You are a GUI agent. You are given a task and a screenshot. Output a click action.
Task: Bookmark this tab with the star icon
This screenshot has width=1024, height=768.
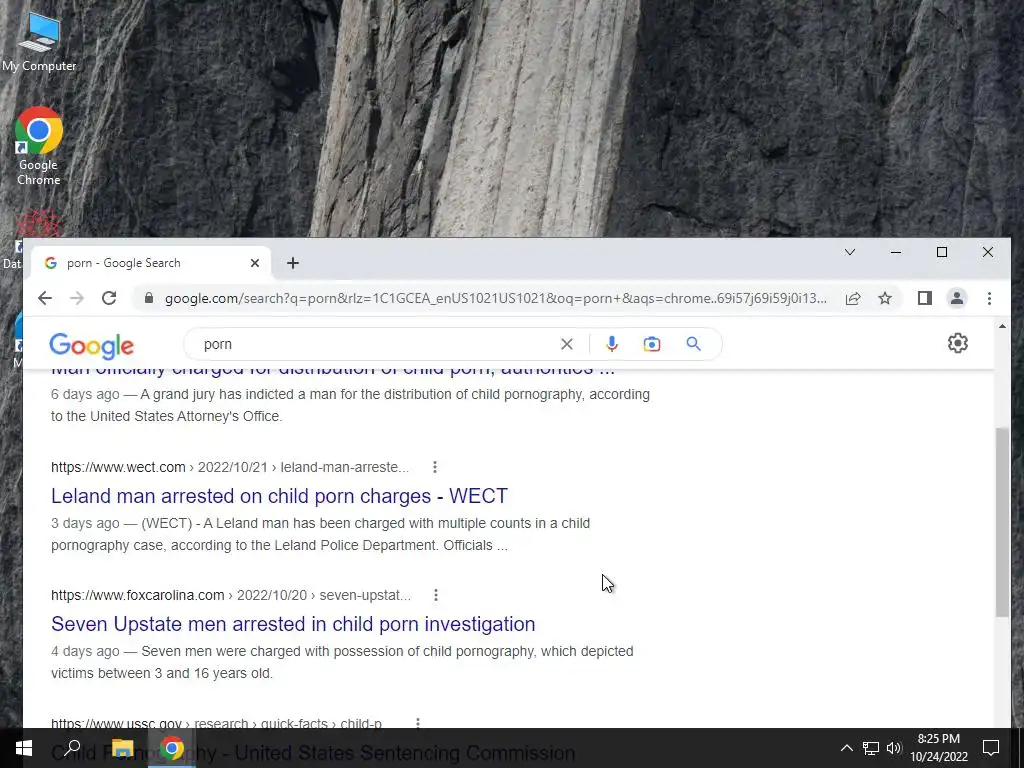[x=885, y=298]
